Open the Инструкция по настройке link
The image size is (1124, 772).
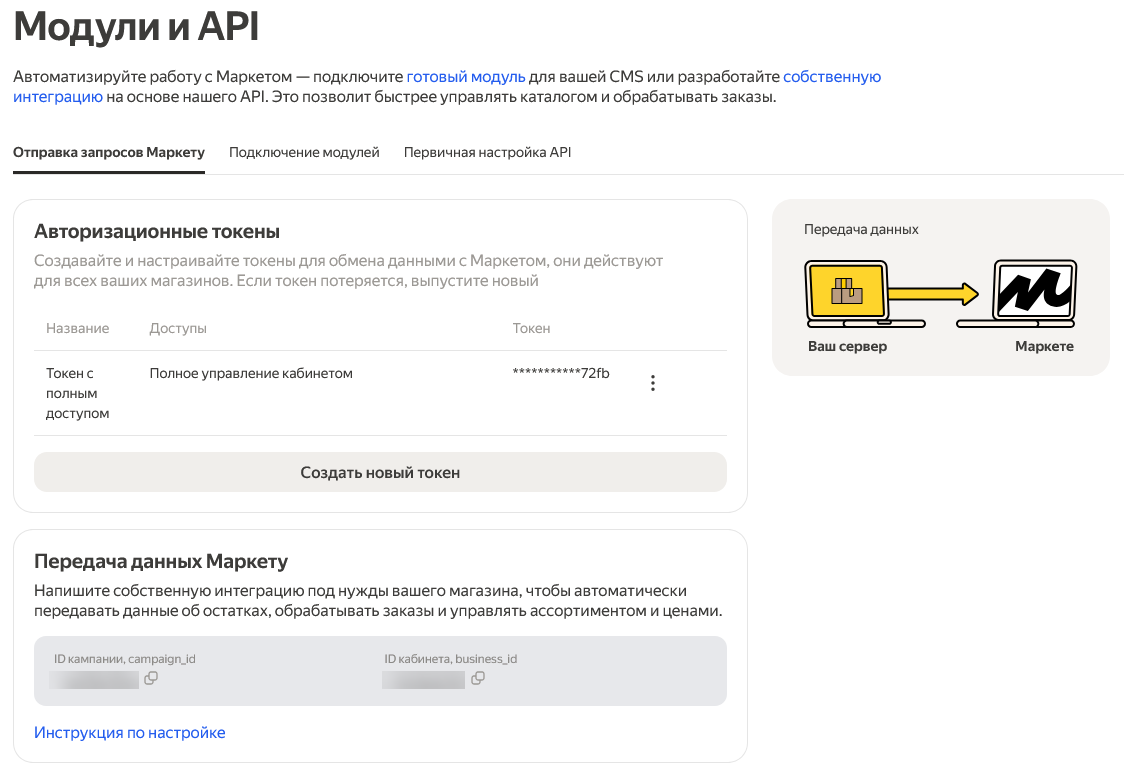(130, 733)
